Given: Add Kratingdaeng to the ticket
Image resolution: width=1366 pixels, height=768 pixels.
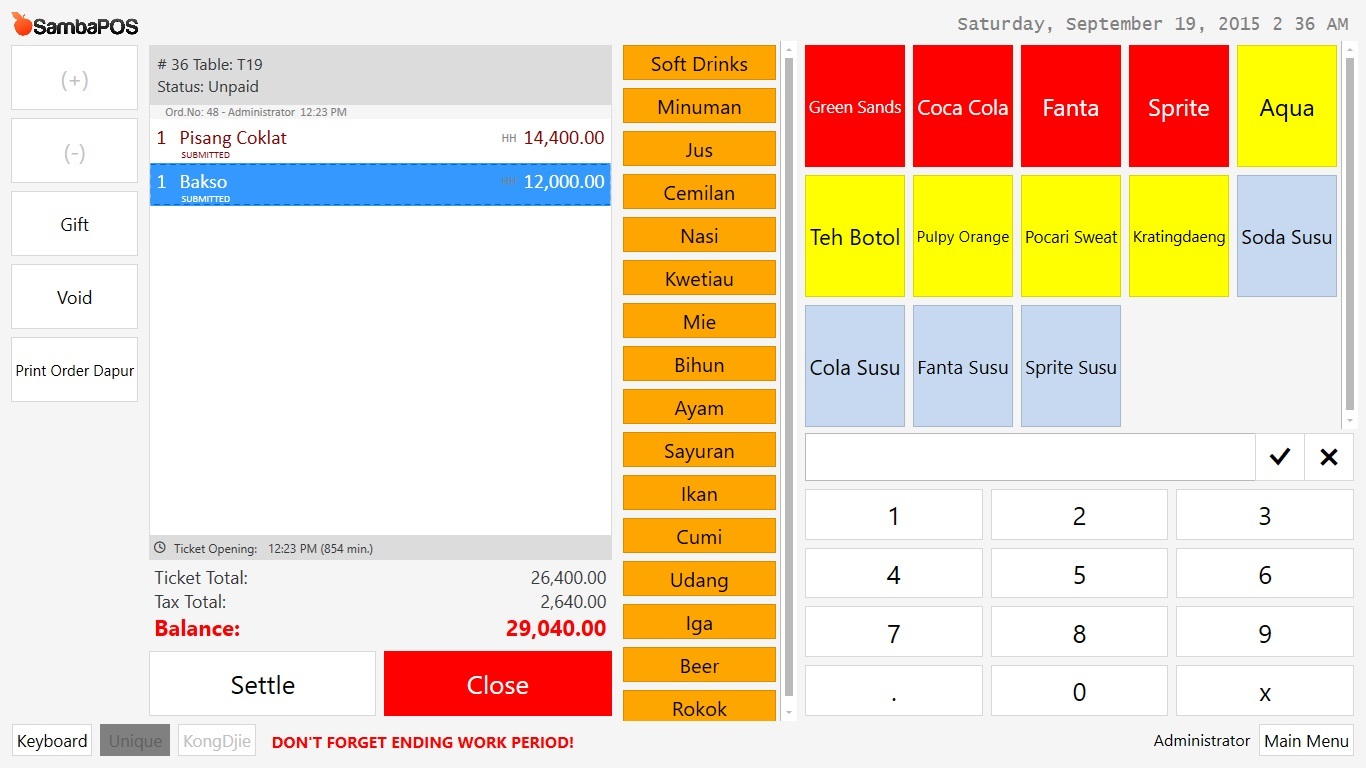Looking at the screenshot, I should [1179, 236].
